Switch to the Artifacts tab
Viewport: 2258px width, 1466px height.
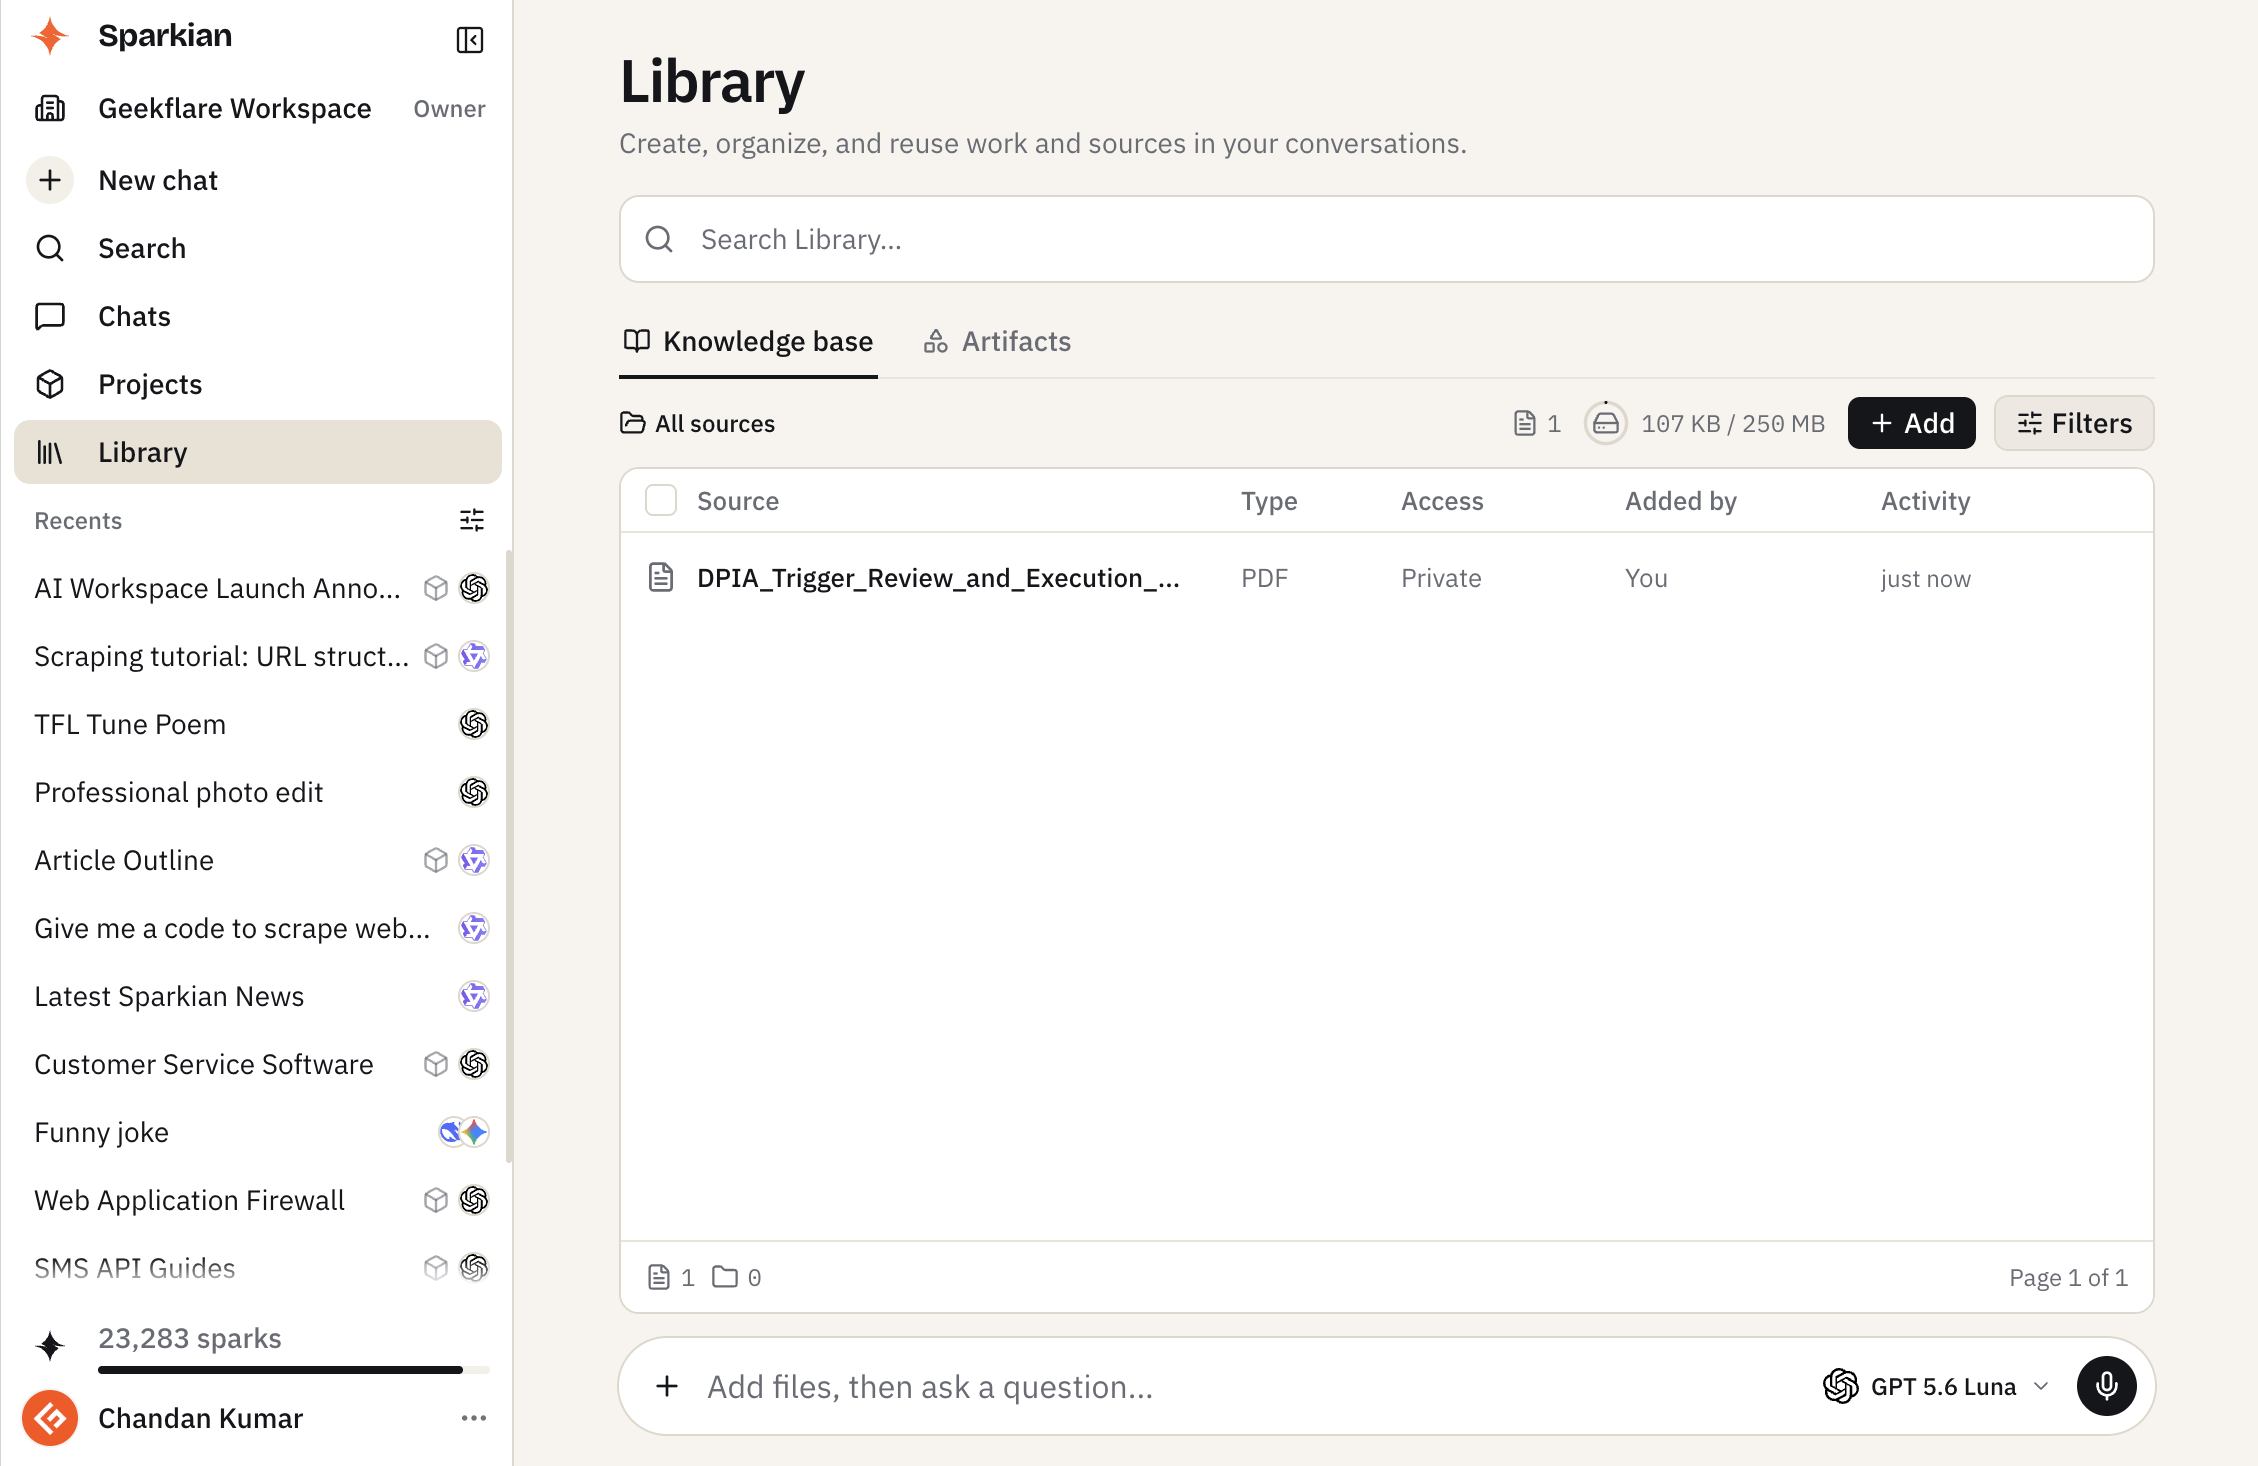[x=997, y=341]
